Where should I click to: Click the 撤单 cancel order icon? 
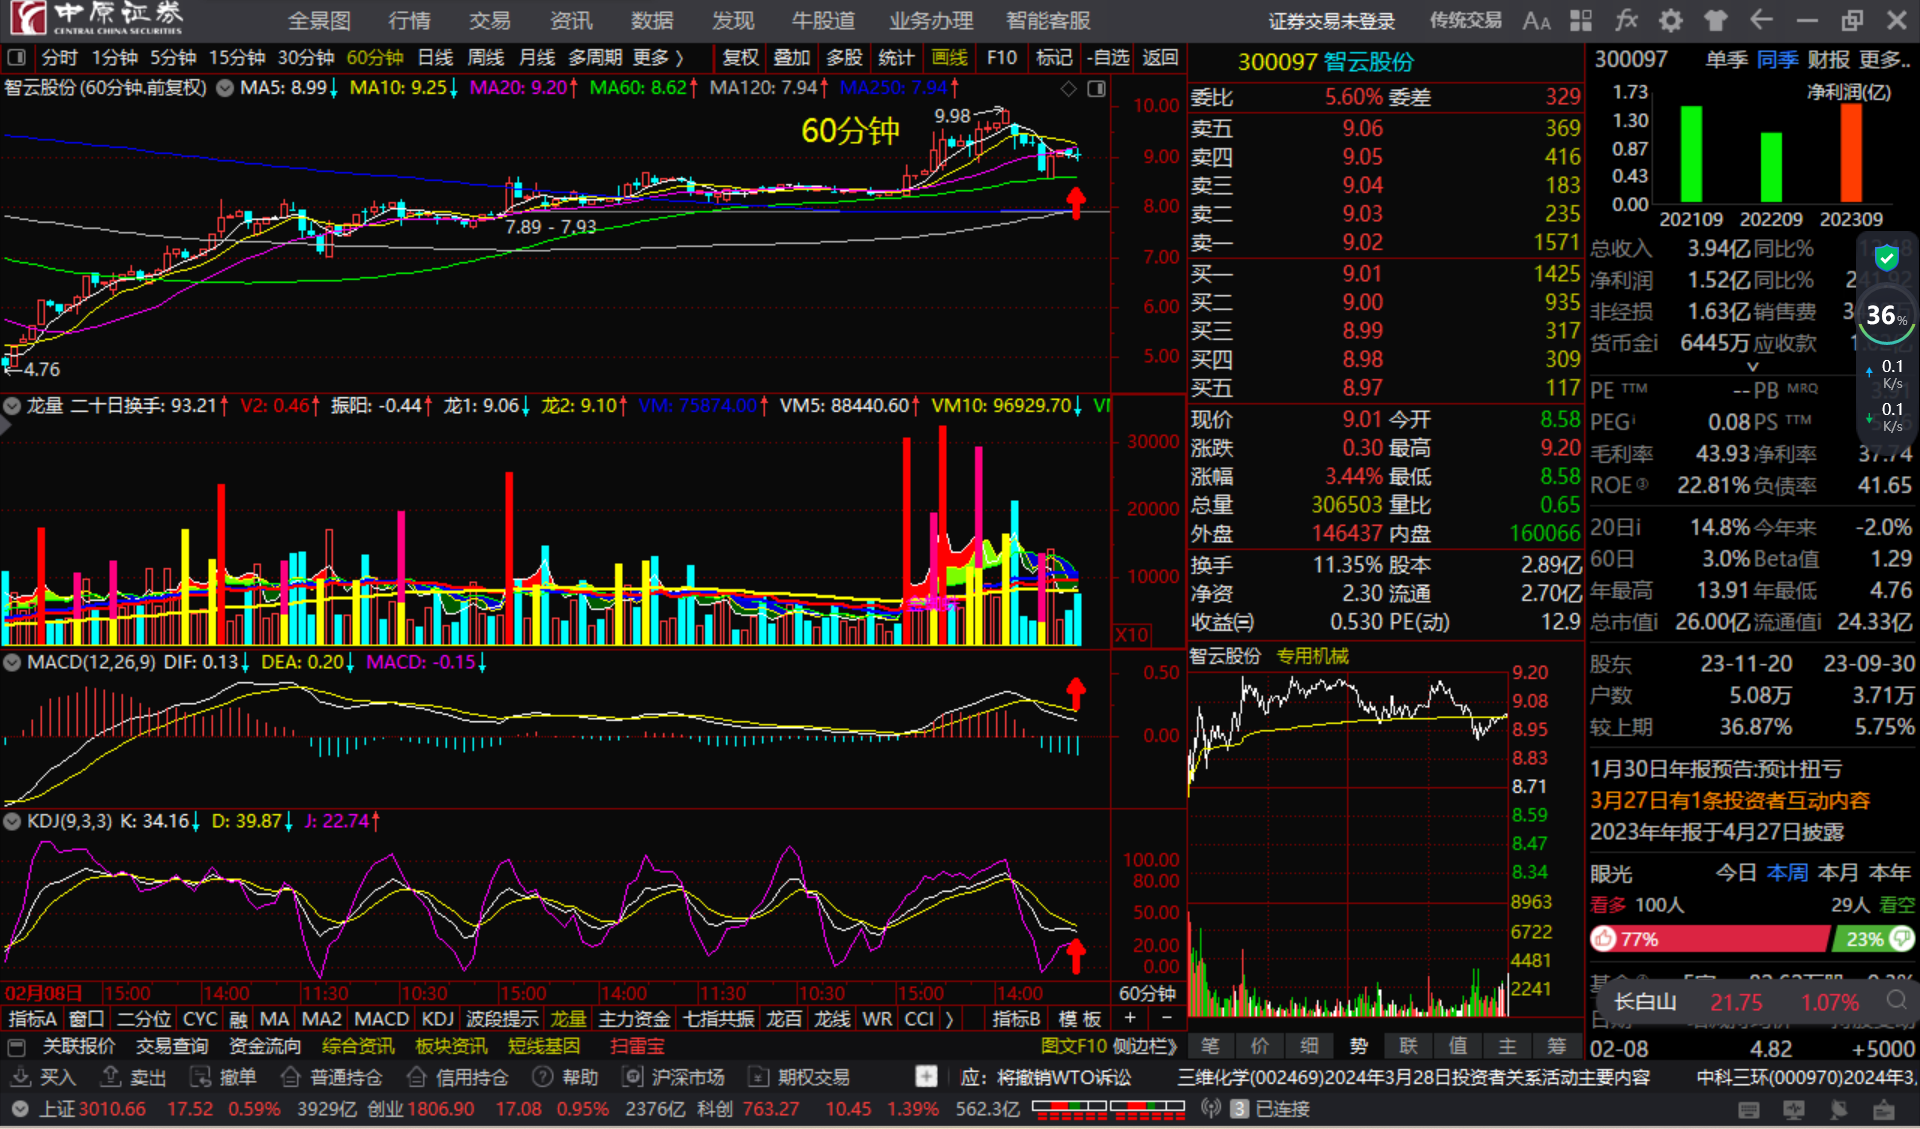[223, 1077]
